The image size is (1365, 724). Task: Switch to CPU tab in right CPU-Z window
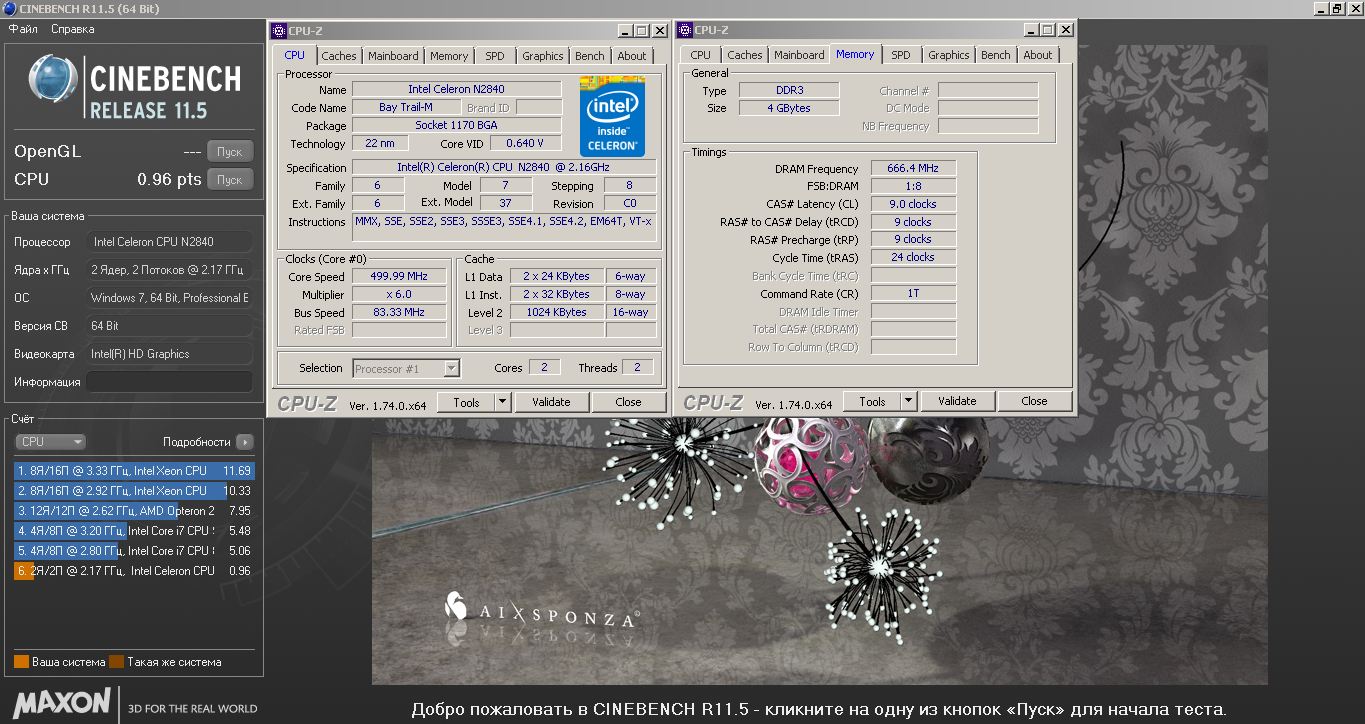(x=701, y=55)
